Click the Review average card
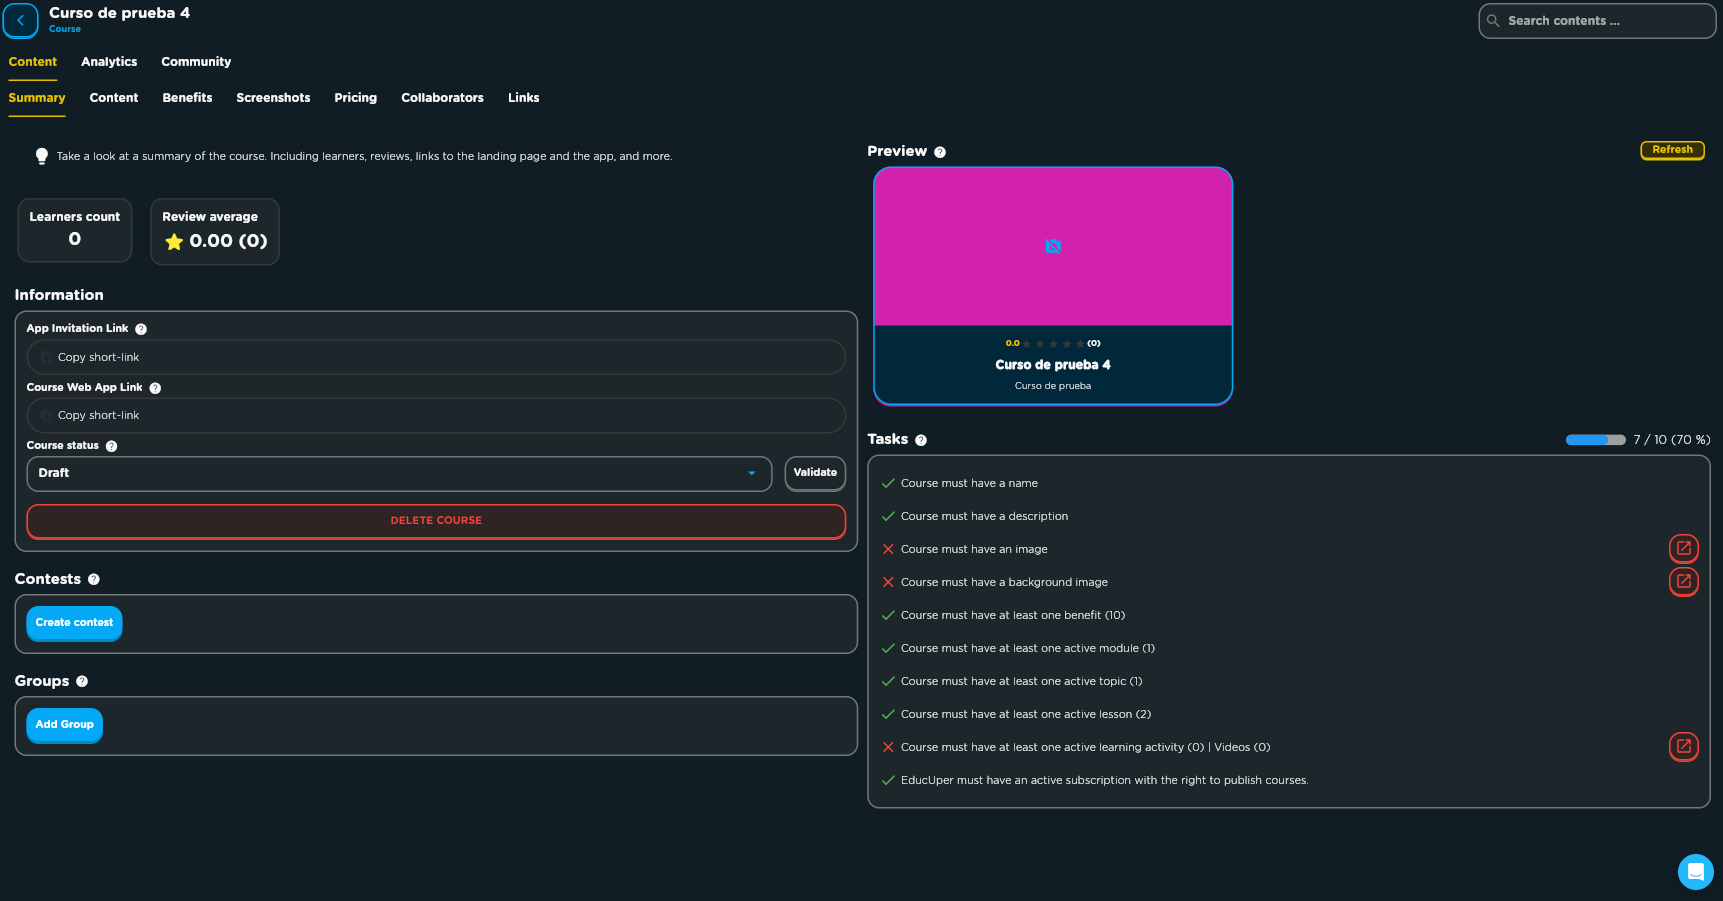Image resolution: width=1723 pixels, height=901 pixels. [x=215, y=231]
